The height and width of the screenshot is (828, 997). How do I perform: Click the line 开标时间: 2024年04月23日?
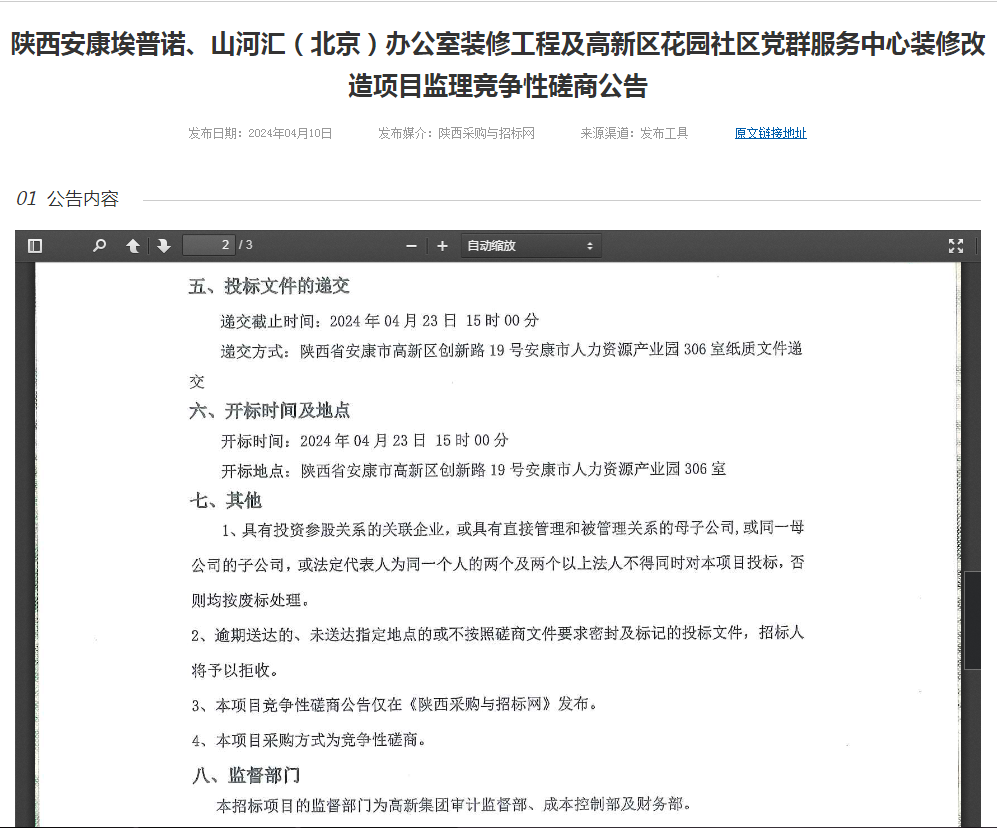(364, 440)
